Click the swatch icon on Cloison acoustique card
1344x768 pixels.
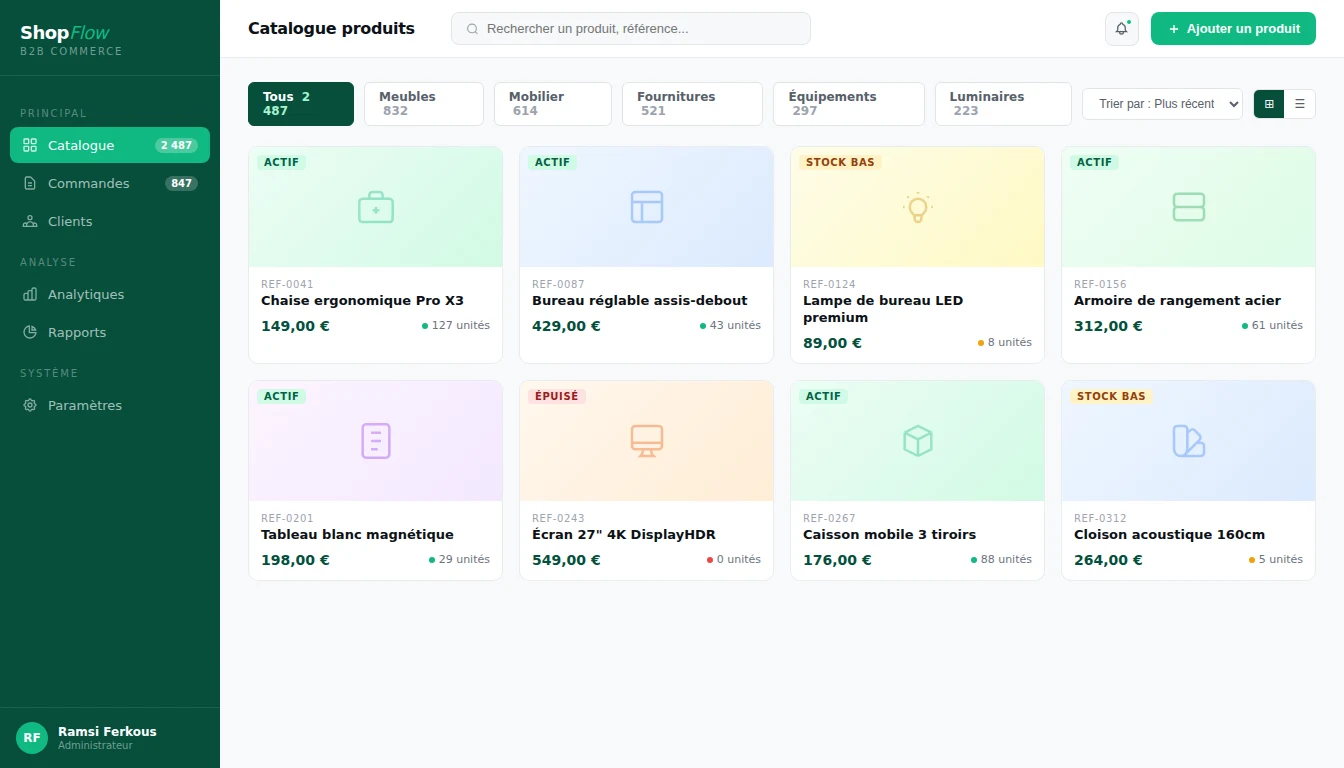1189,441
